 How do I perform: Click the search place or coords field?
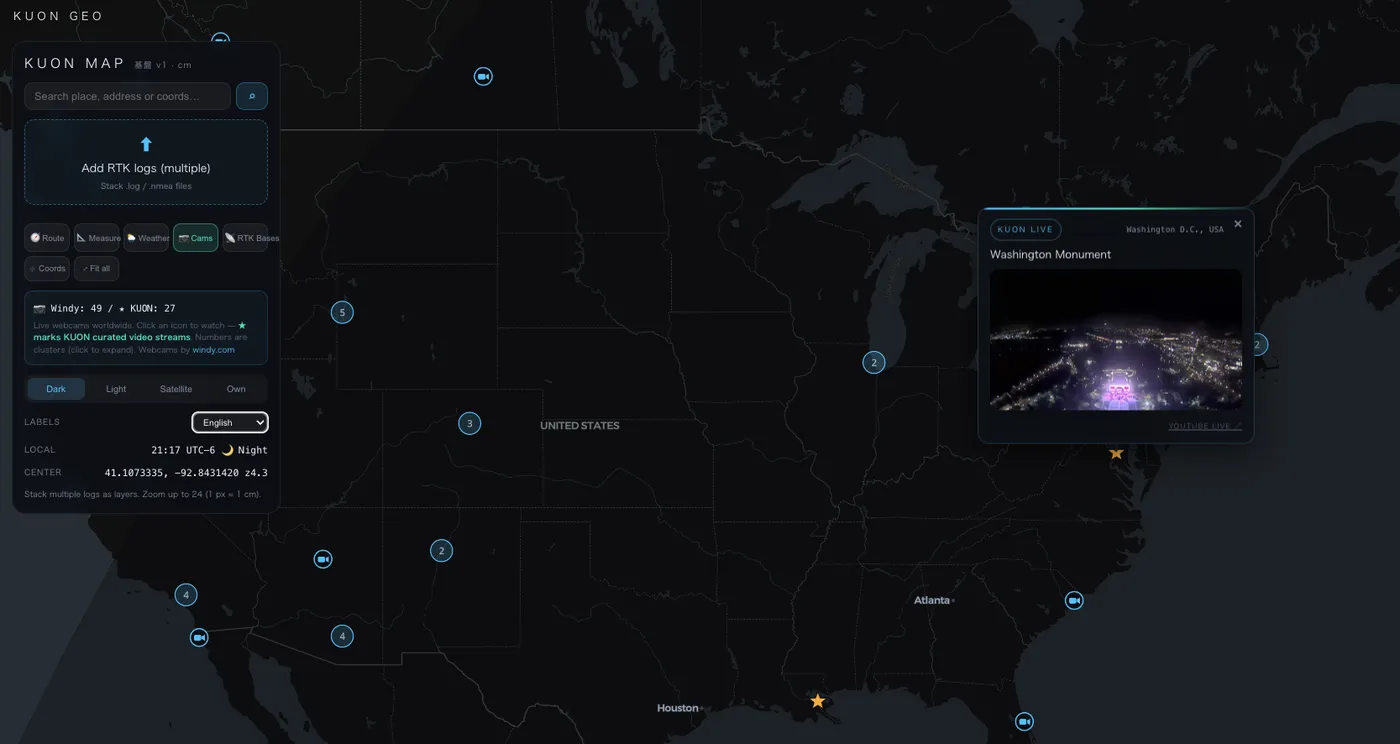point(128,96)
